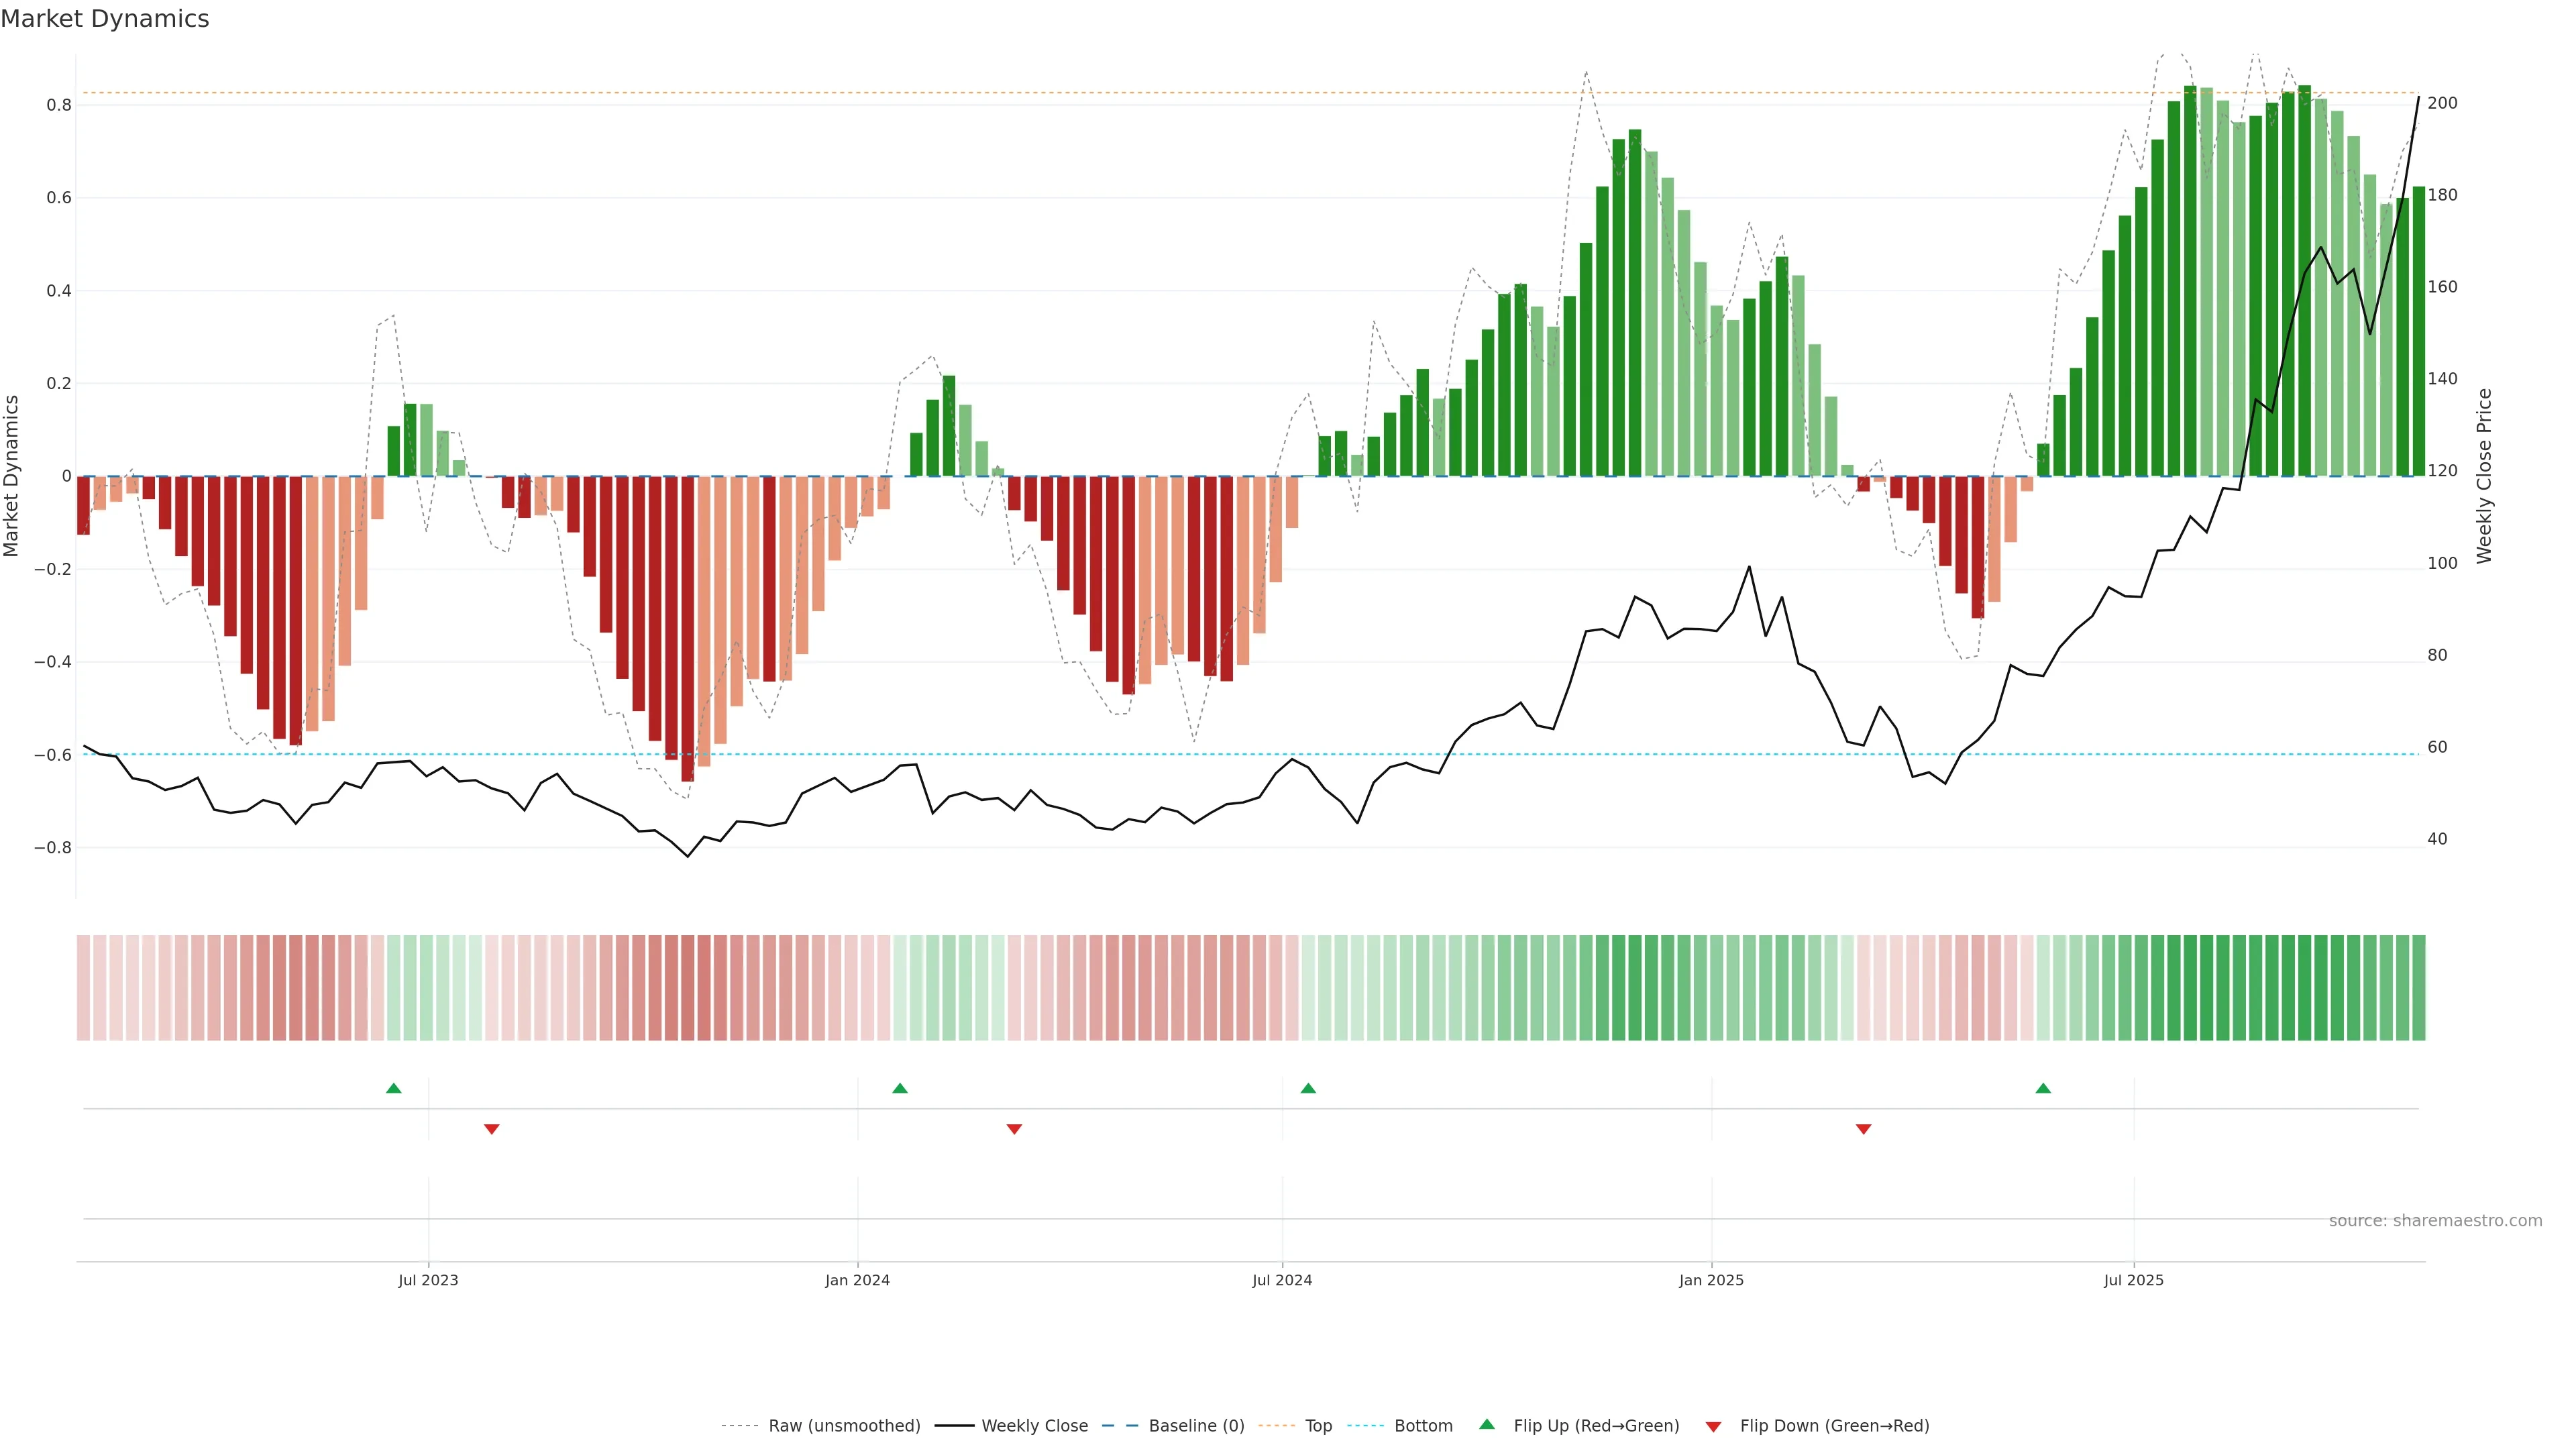Click the green flip-up triangle before Jul 2023
The image size is (2576, 1449).
(394, 1088)
